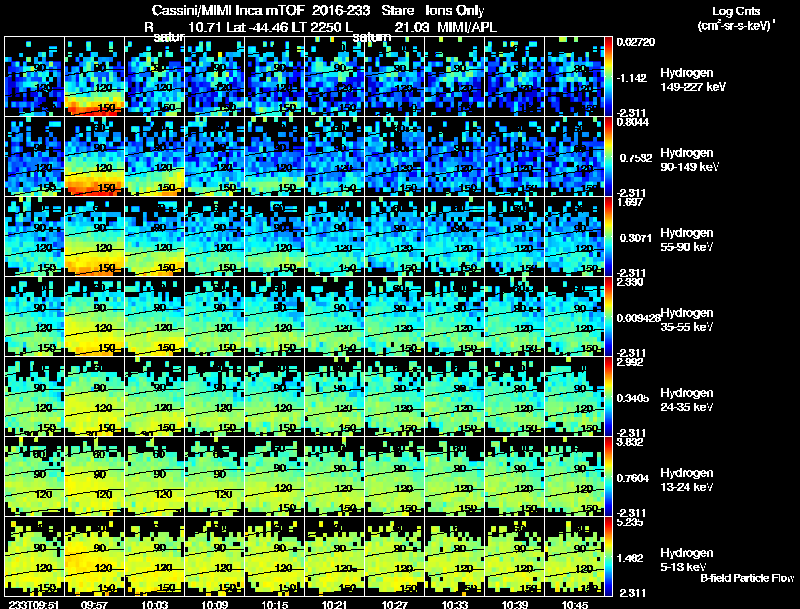
Task: Click the '09:57' time label
Action: click(x=94, y=604)
